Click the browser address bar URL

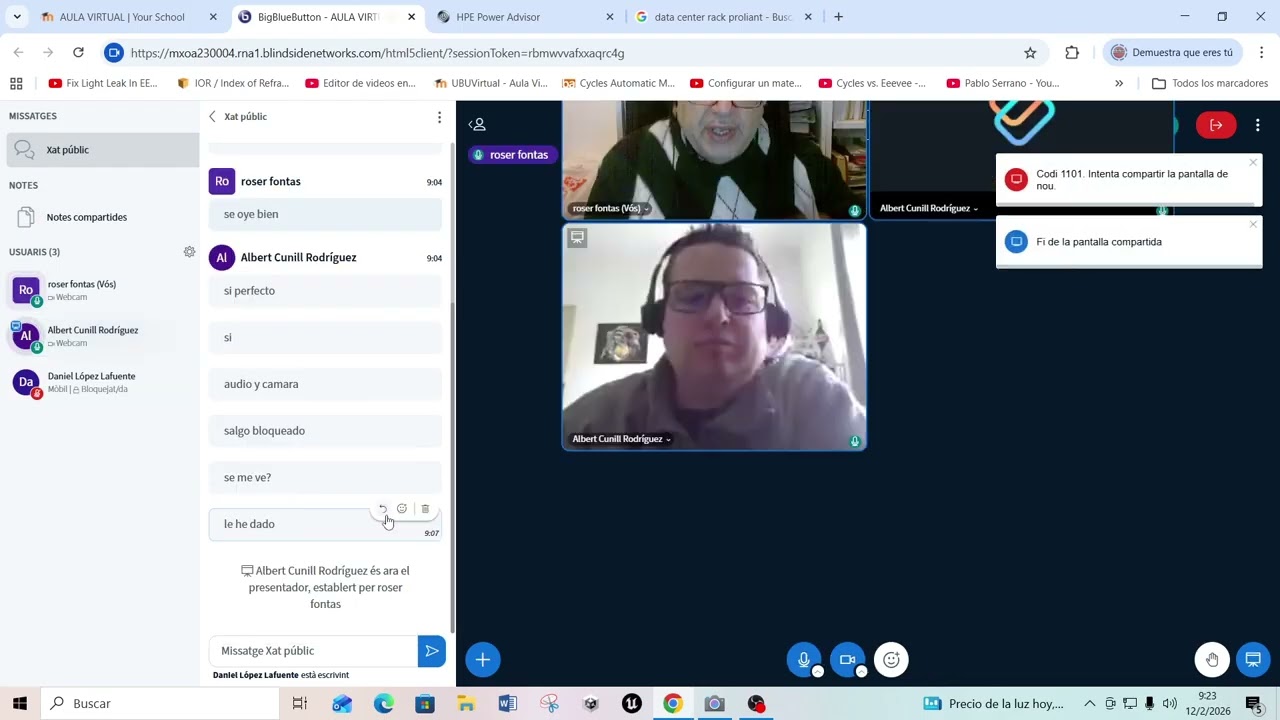click(377, 53)
